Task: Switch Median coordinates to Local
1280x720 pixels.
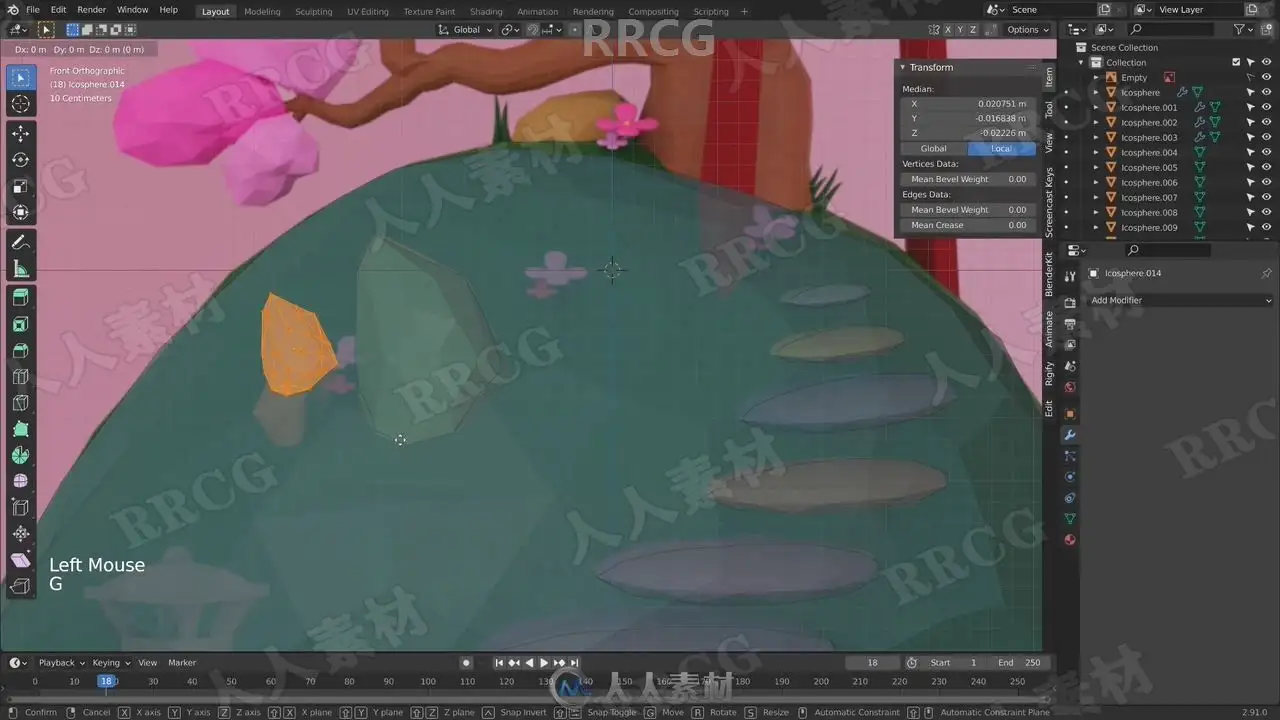Action: (x=1001, y=149)
